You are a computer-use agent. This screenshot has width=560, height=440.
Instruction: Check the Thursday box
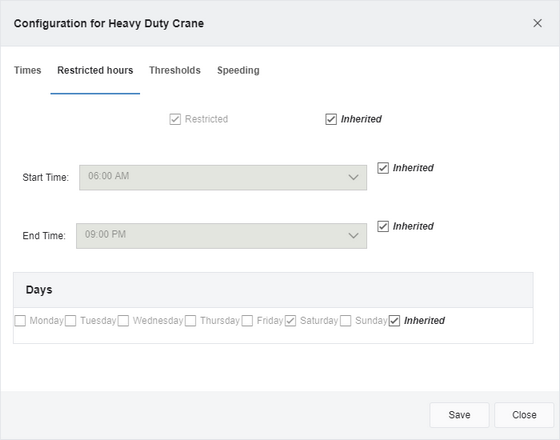click(x=190, y=321)
